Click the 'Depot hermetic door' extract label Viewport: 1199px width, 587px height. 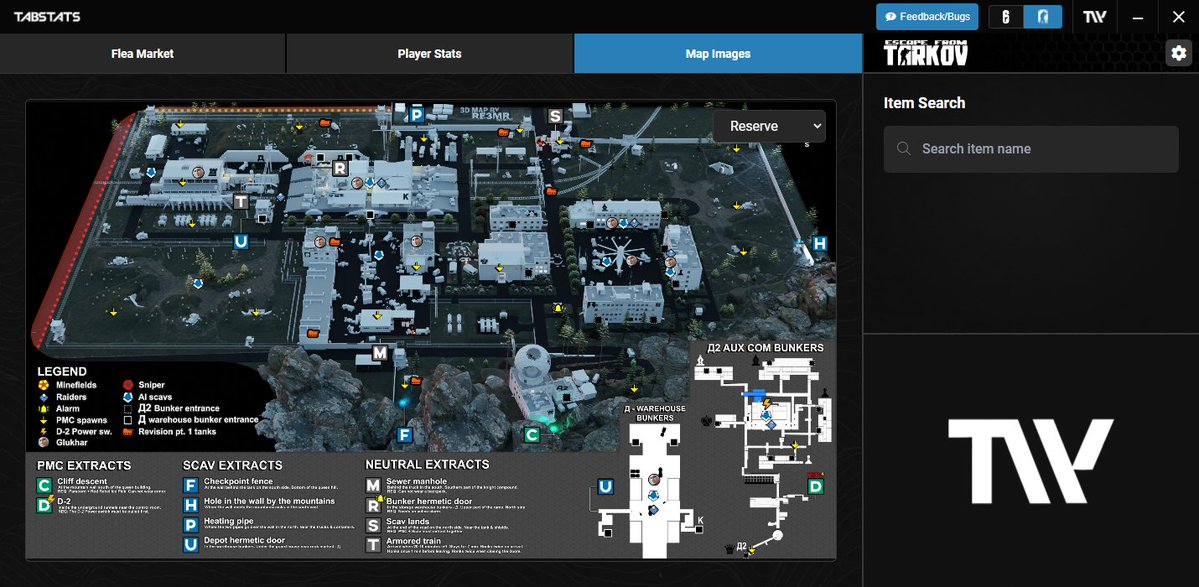pyautogui.click(x=243, y=540)
